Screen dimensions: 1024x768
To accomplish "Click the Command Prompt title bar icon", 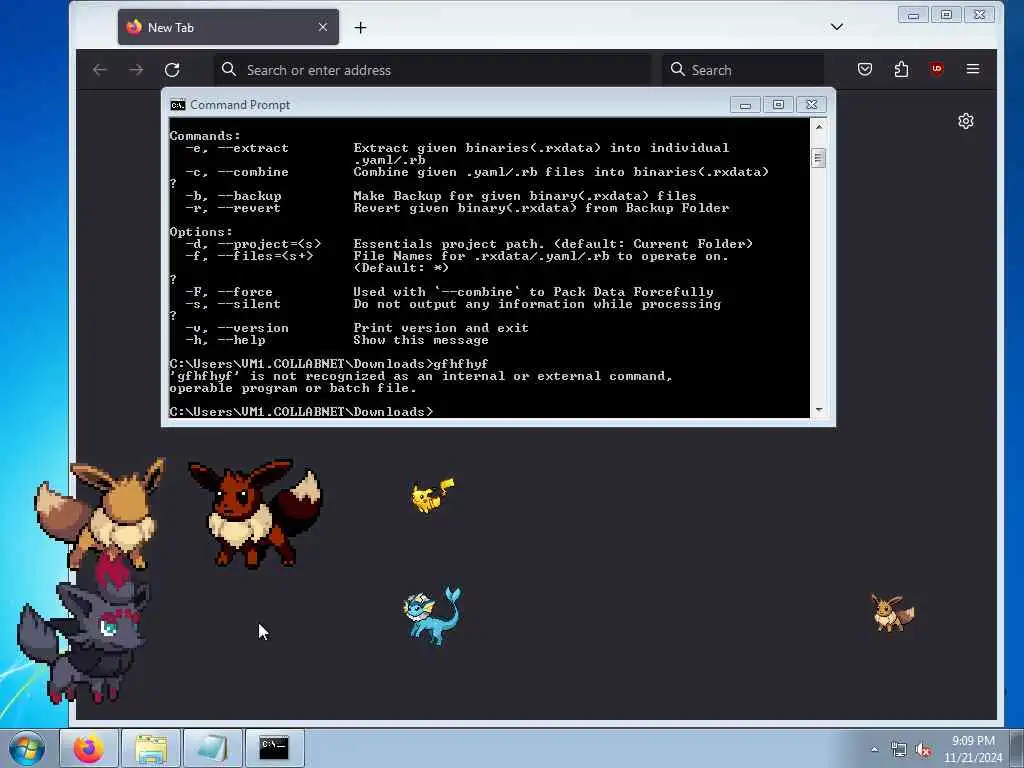I will click(x=178, y=105).
